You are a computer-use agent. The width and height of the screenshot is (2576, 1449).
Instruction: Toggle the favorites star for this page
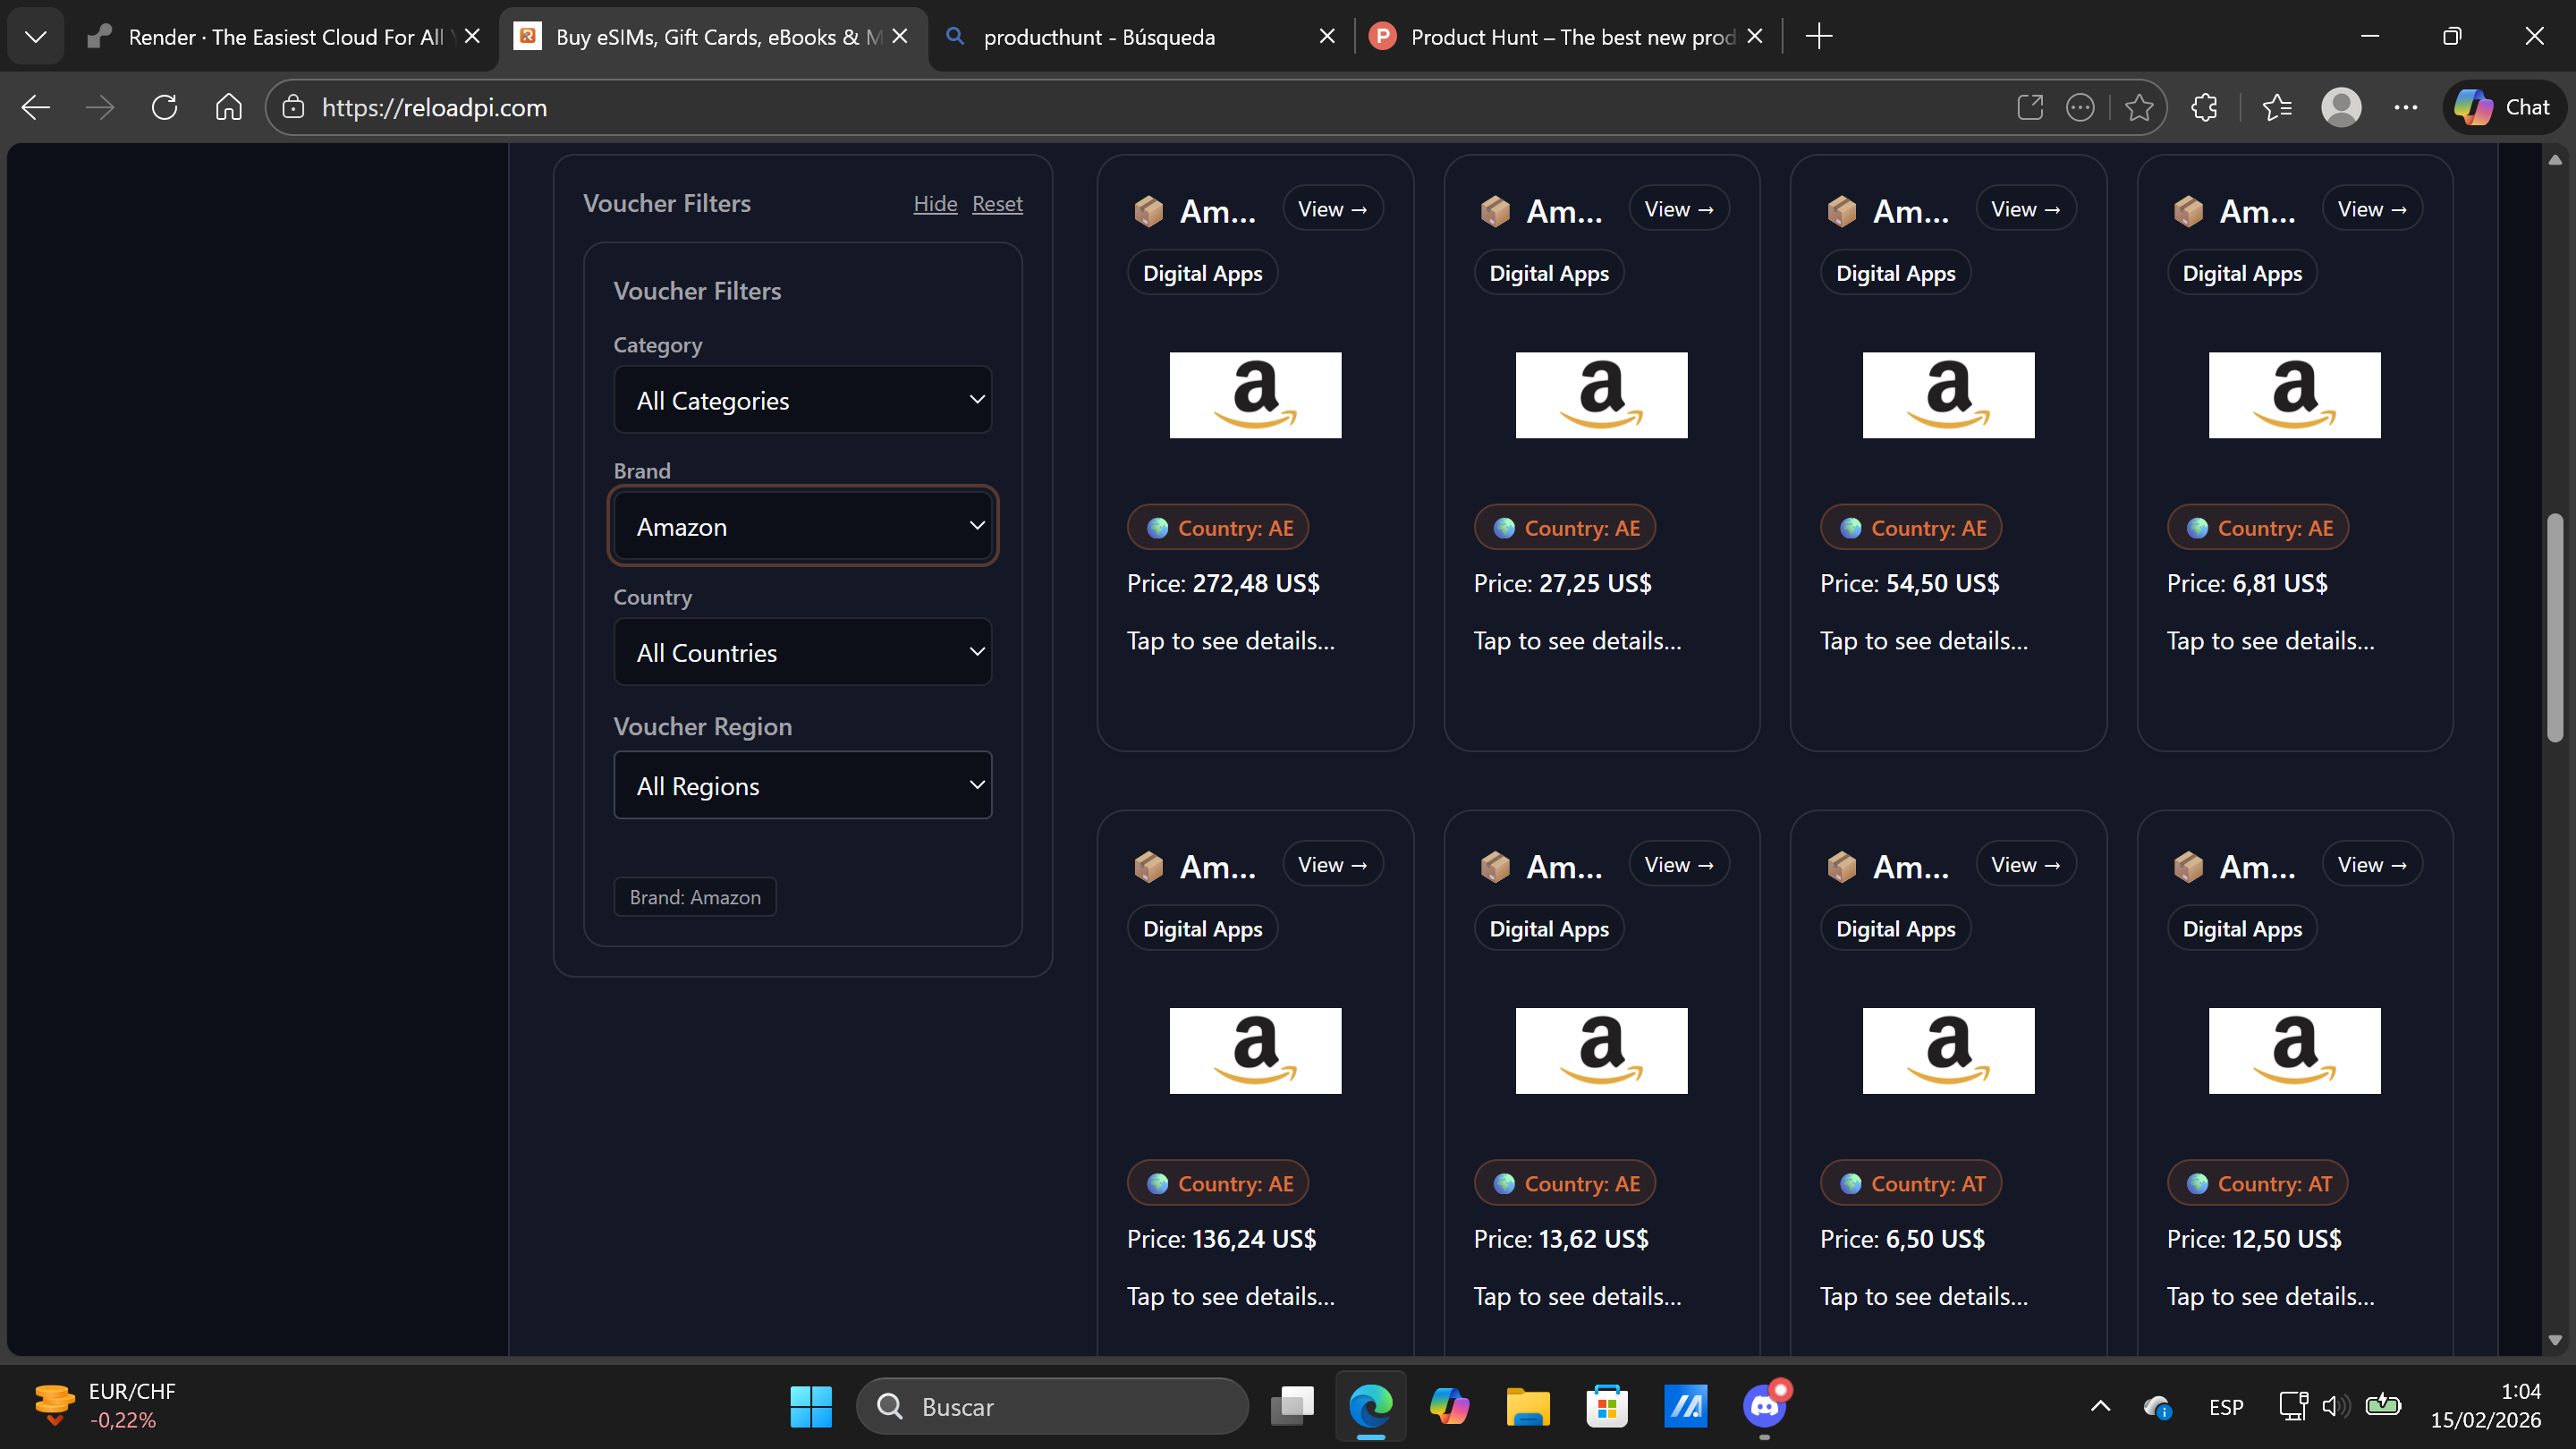click(2139, 107)
